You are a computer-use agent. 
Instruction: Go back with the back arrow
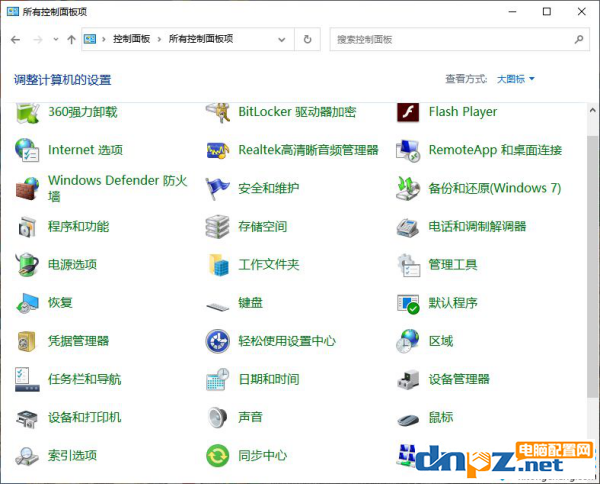16,39
